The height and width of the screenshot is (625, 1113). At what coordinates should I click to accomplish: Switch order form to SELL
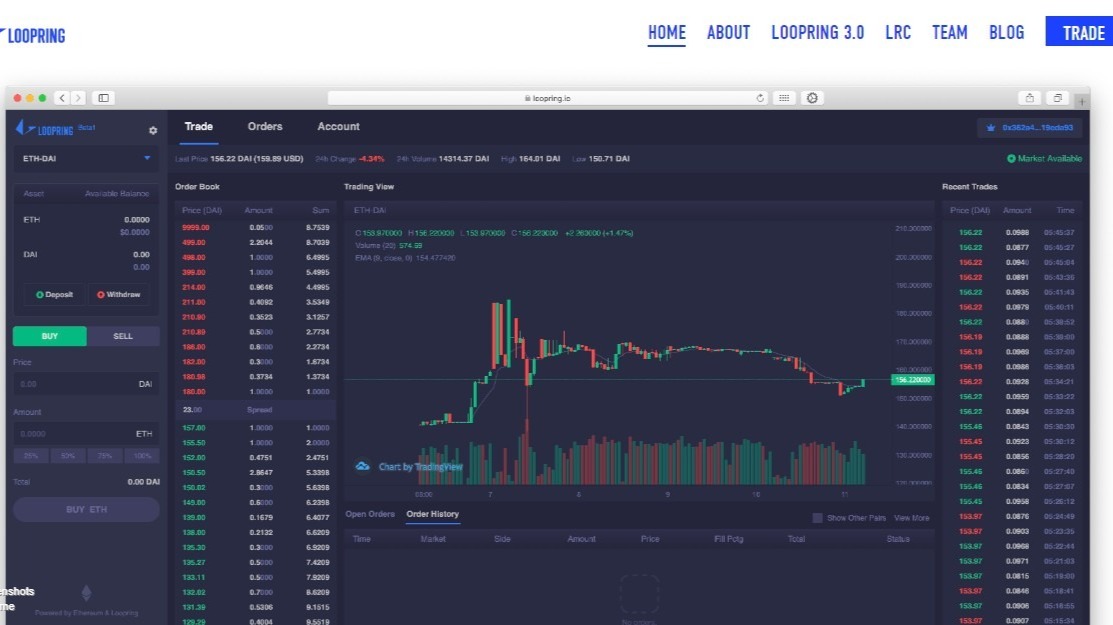tap(123, 336)
